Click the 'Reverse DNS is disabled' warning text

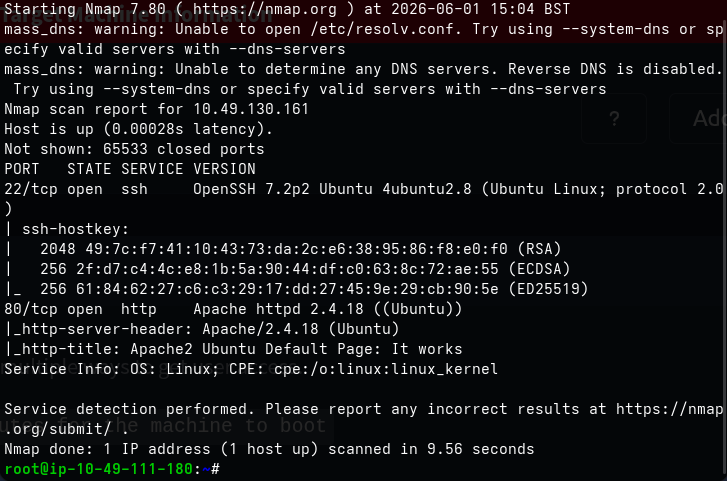click(x=615, y=69)
